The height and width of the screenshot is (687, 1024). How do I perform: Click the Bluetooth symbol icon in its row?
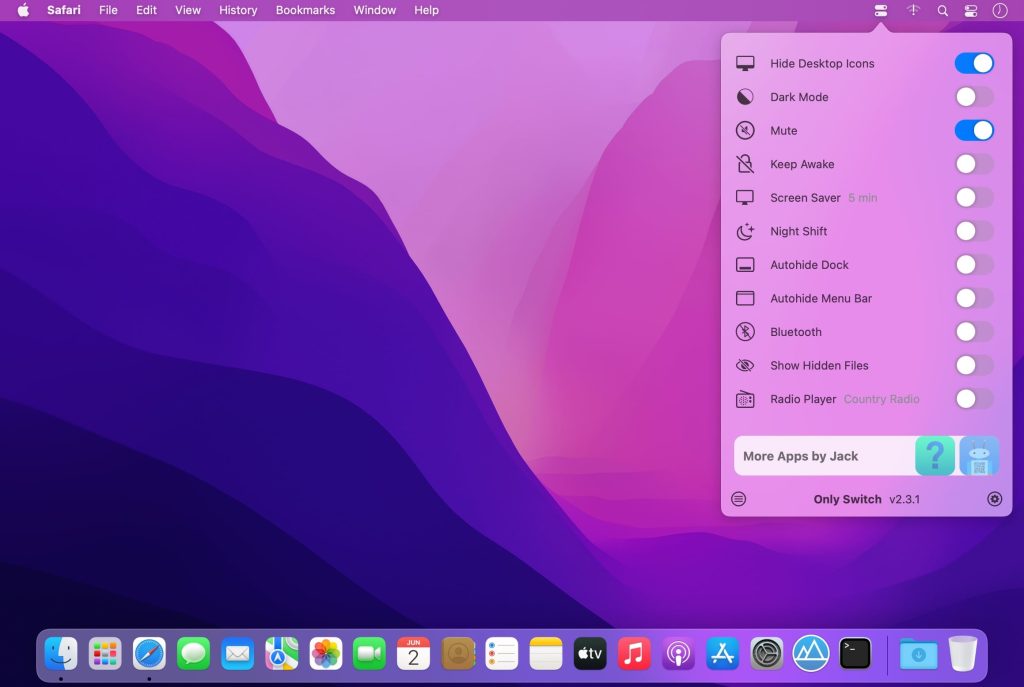[x=744, y=331]
